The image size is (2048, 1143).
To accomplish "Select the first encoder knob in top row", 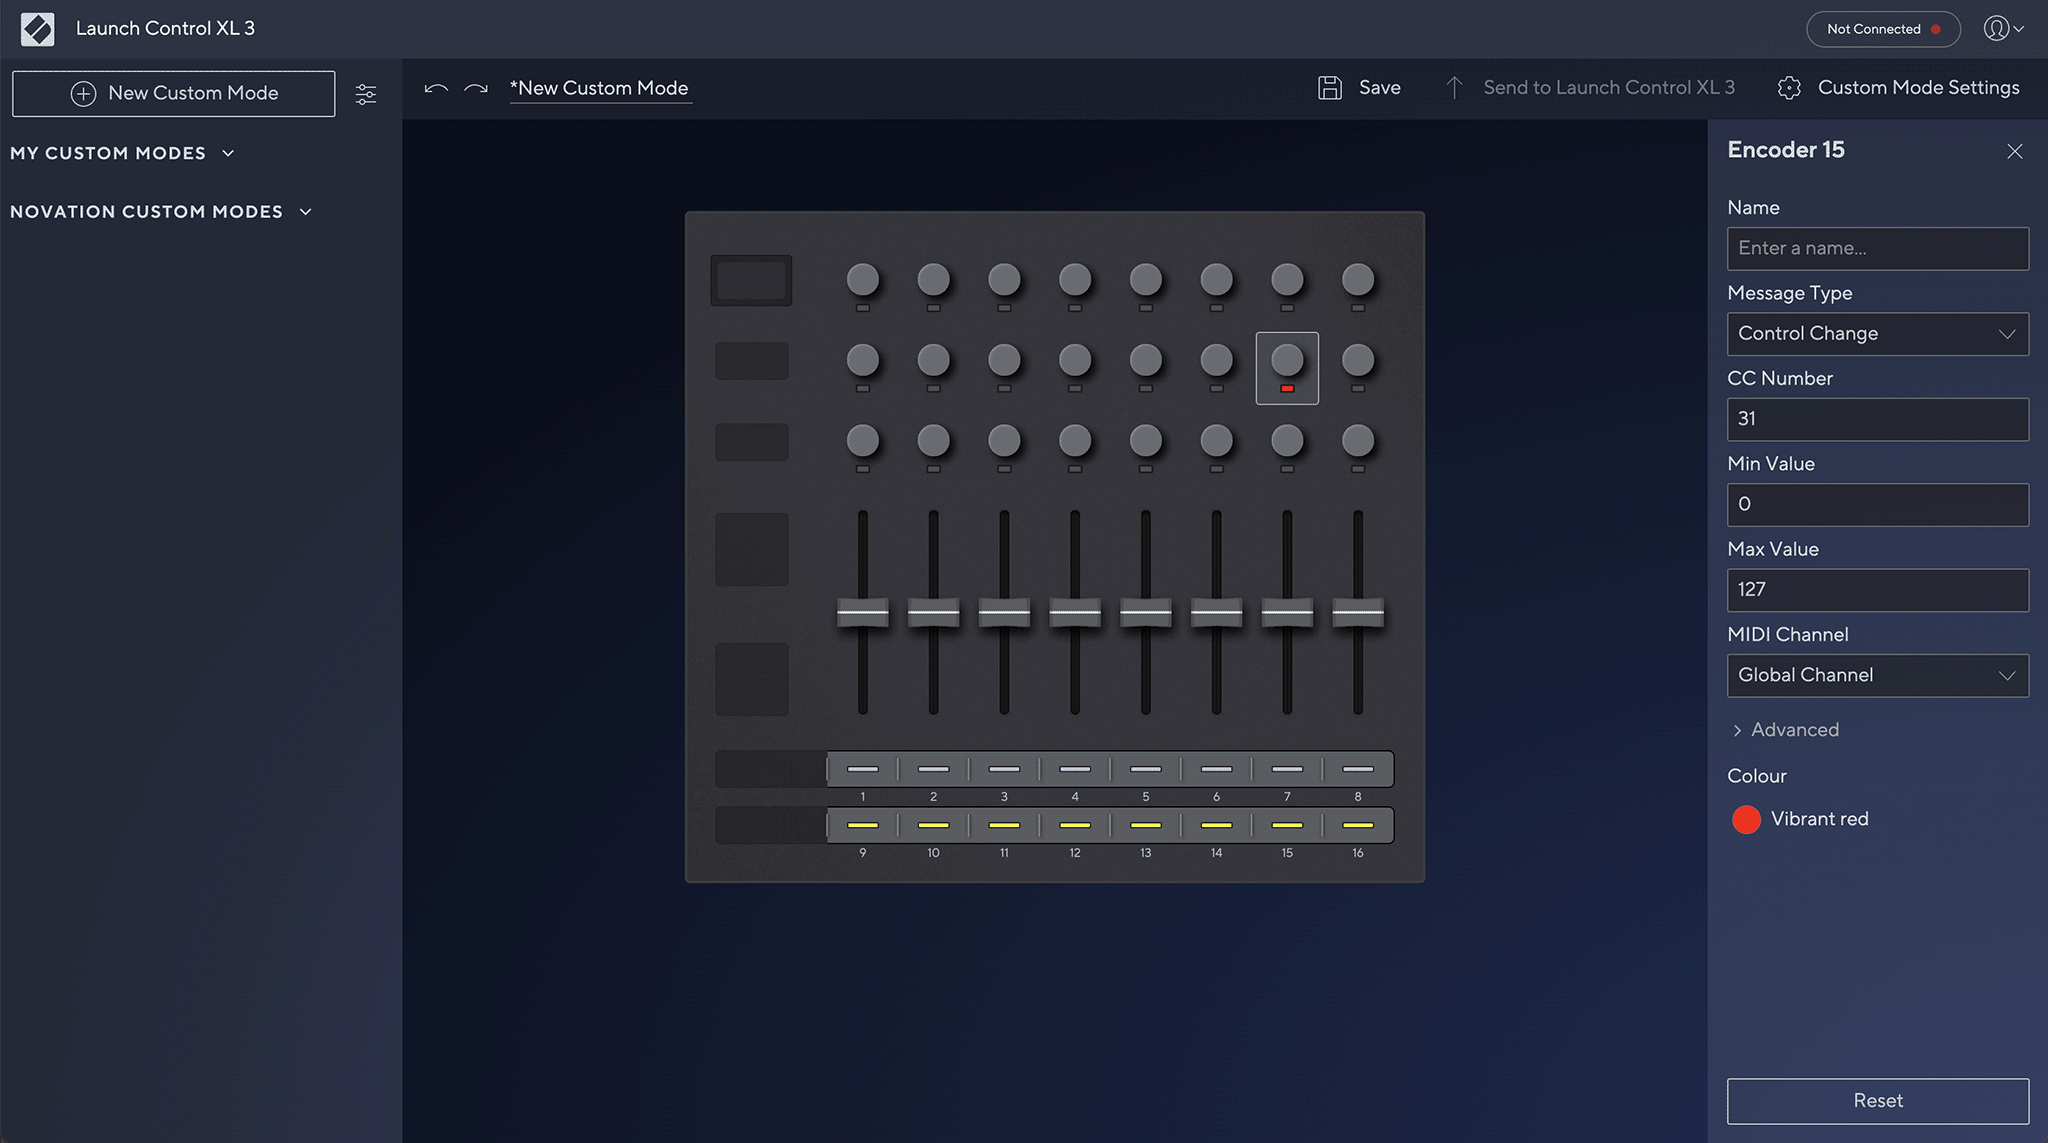I will 862,280.
